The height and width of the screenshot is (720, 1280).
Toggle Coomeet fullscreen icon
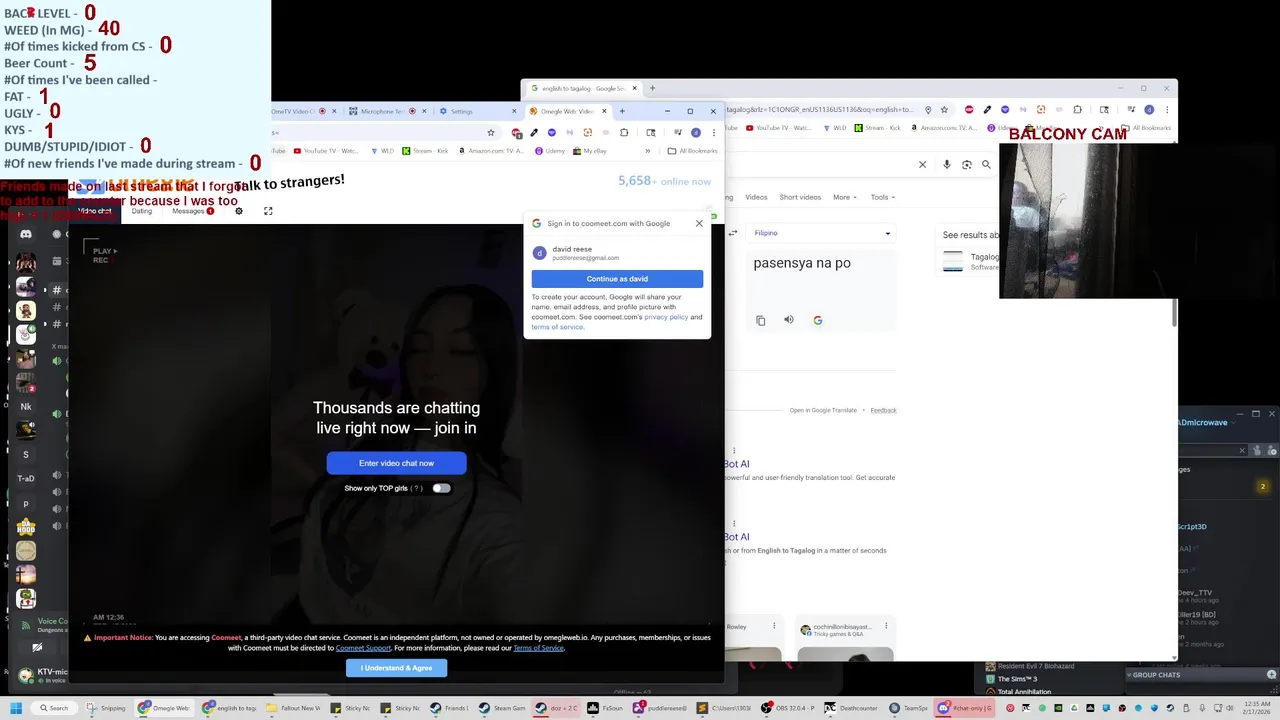[268, 211]
